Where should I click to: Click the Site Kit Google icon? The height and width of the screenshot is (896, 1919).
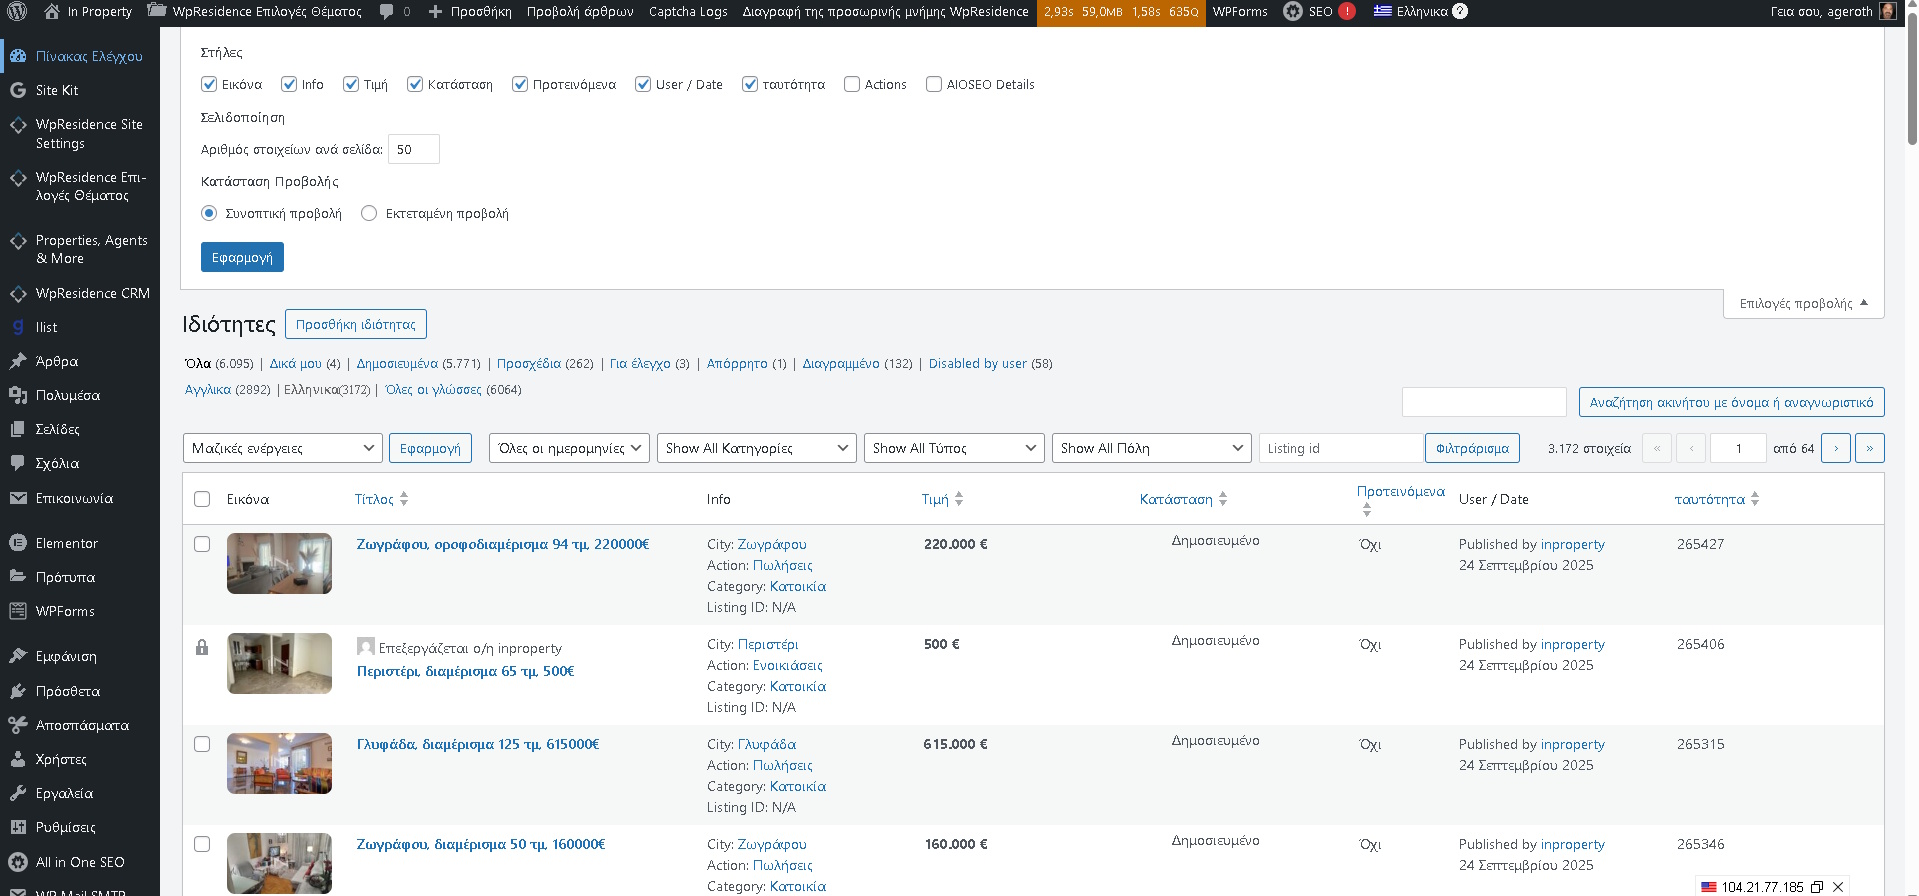[x=18, y=90]
